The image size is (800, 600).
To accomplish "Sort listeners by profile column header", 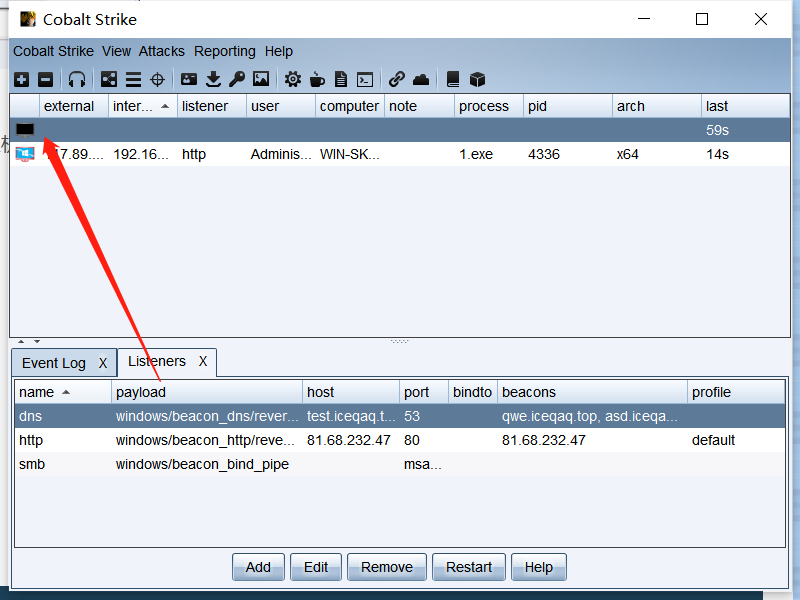I will [736, 392].
